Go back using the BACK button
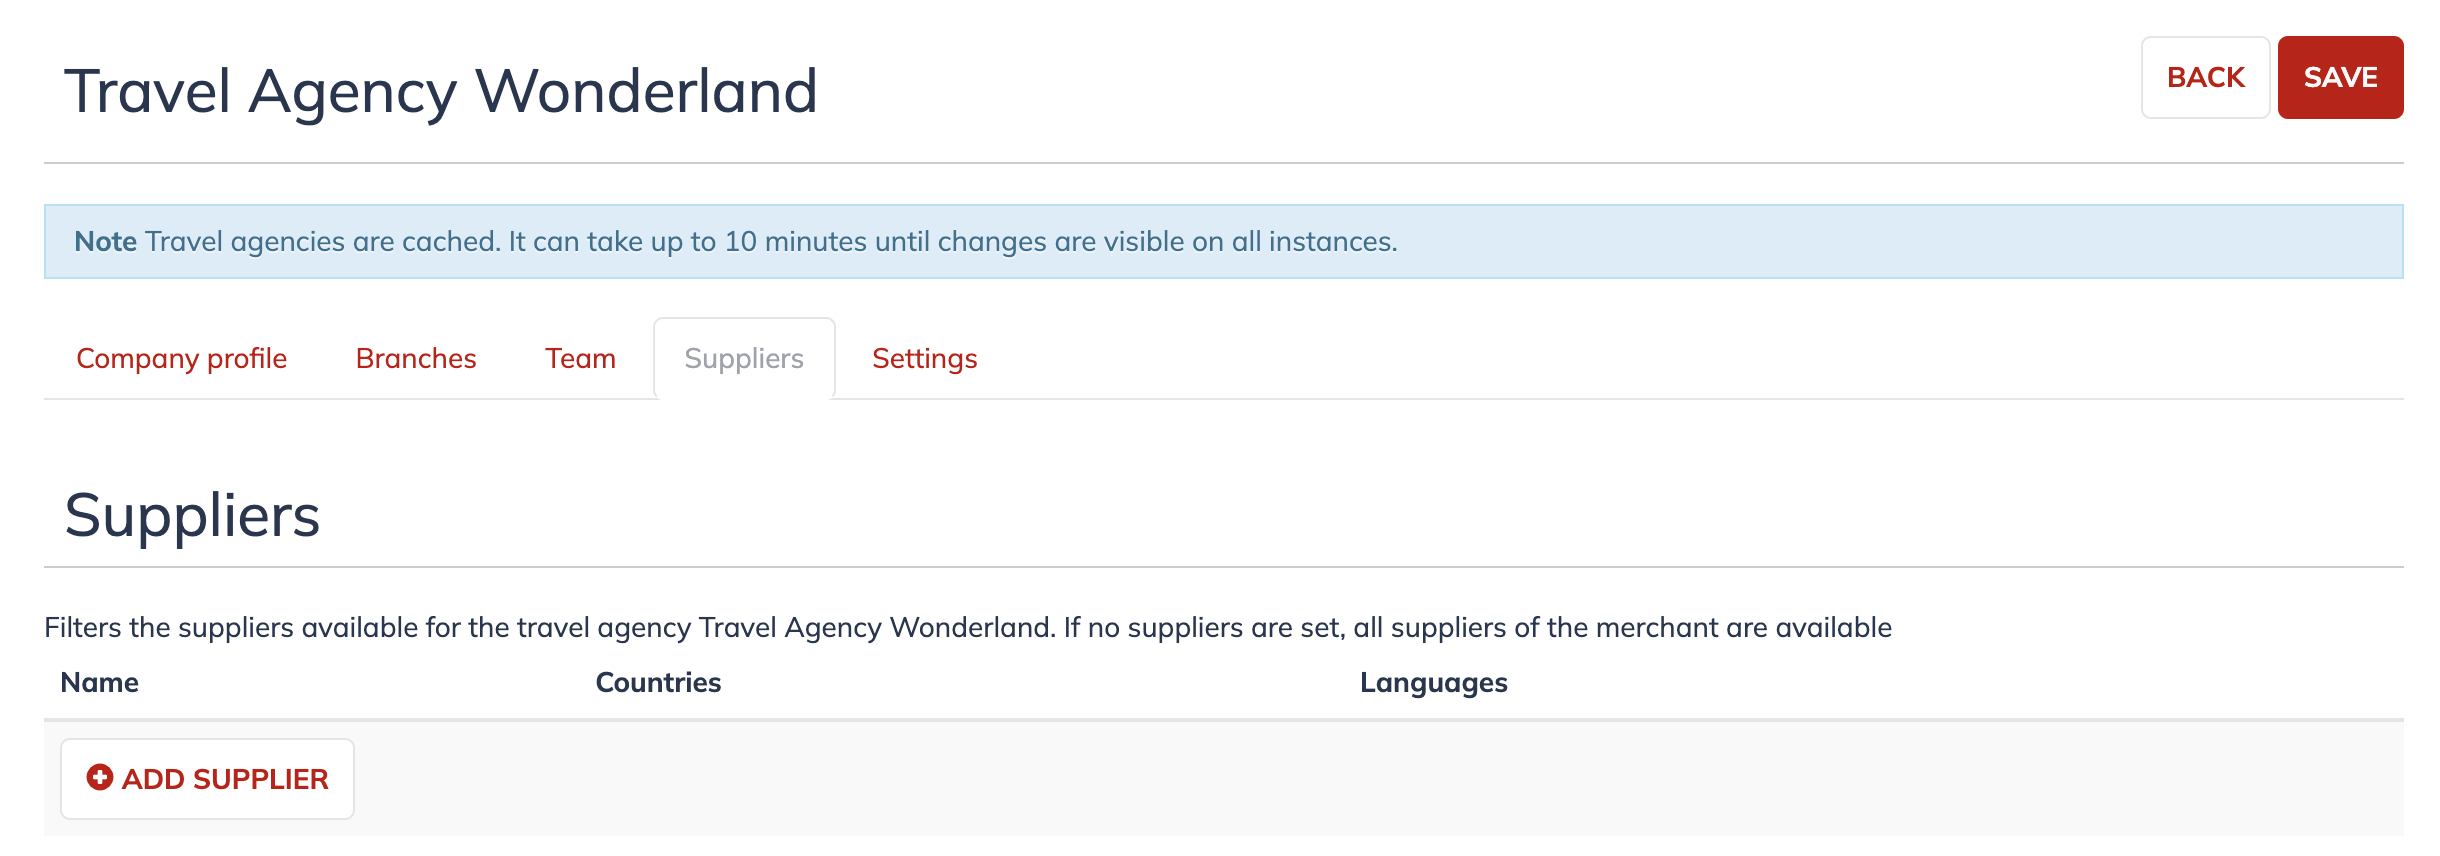 pos(2205,78)
